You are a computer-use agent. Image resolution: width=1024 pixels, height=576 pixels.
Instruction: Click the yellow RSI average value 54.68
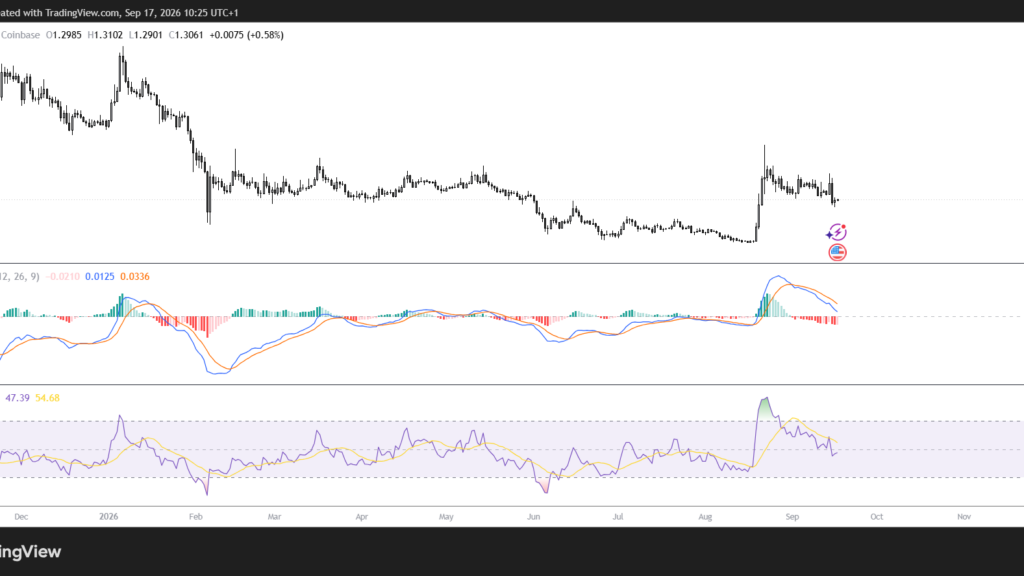point(47,398)
